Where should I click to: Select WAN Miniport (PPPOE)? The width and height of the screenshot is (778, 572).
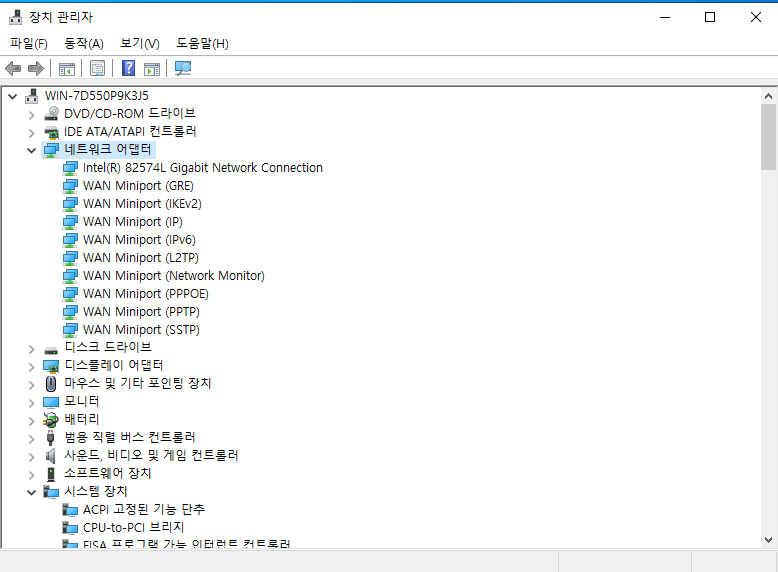145,294
